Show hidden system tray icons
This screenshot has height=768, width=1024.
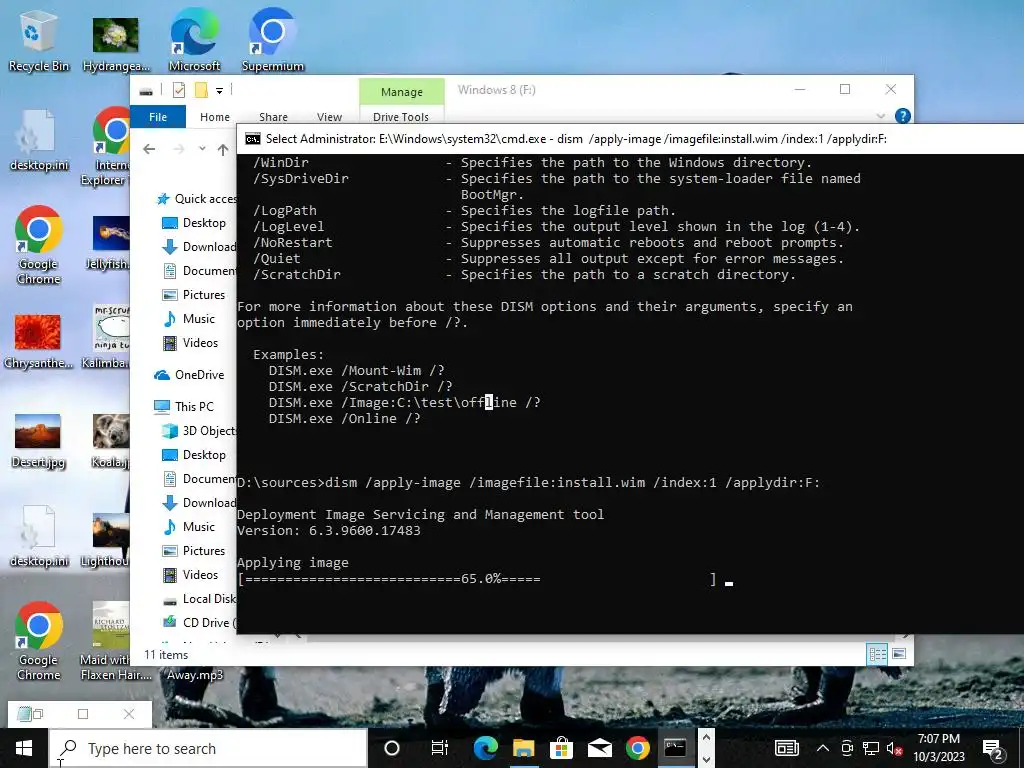pyautogui.click(x=823, y=748)
